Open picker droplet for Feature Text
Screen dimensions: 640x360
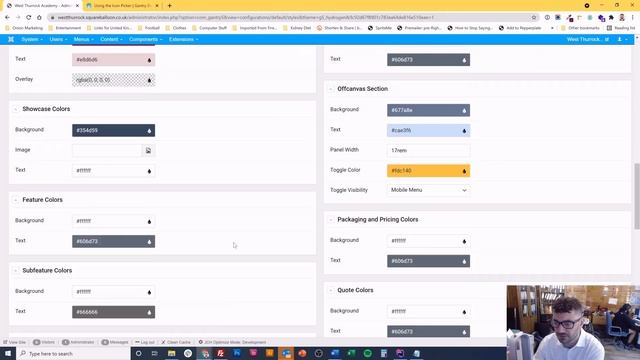149,242
